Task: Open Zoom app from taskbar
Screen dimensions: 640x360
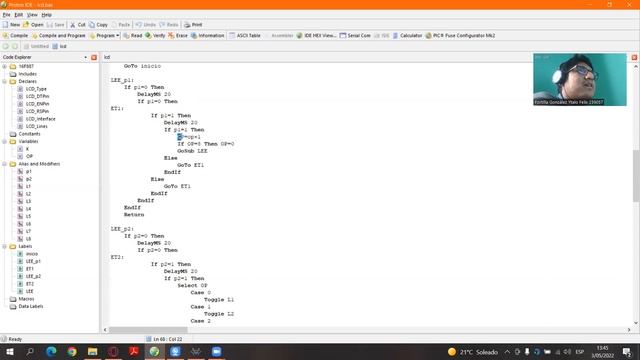Action: point(216,351)
